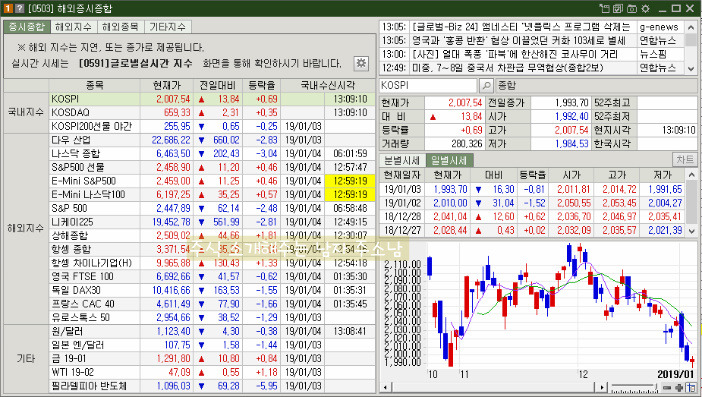Screen dimensions: 702x397
Task: Click the chart scroll left arrow
Action: click(385, 388)
